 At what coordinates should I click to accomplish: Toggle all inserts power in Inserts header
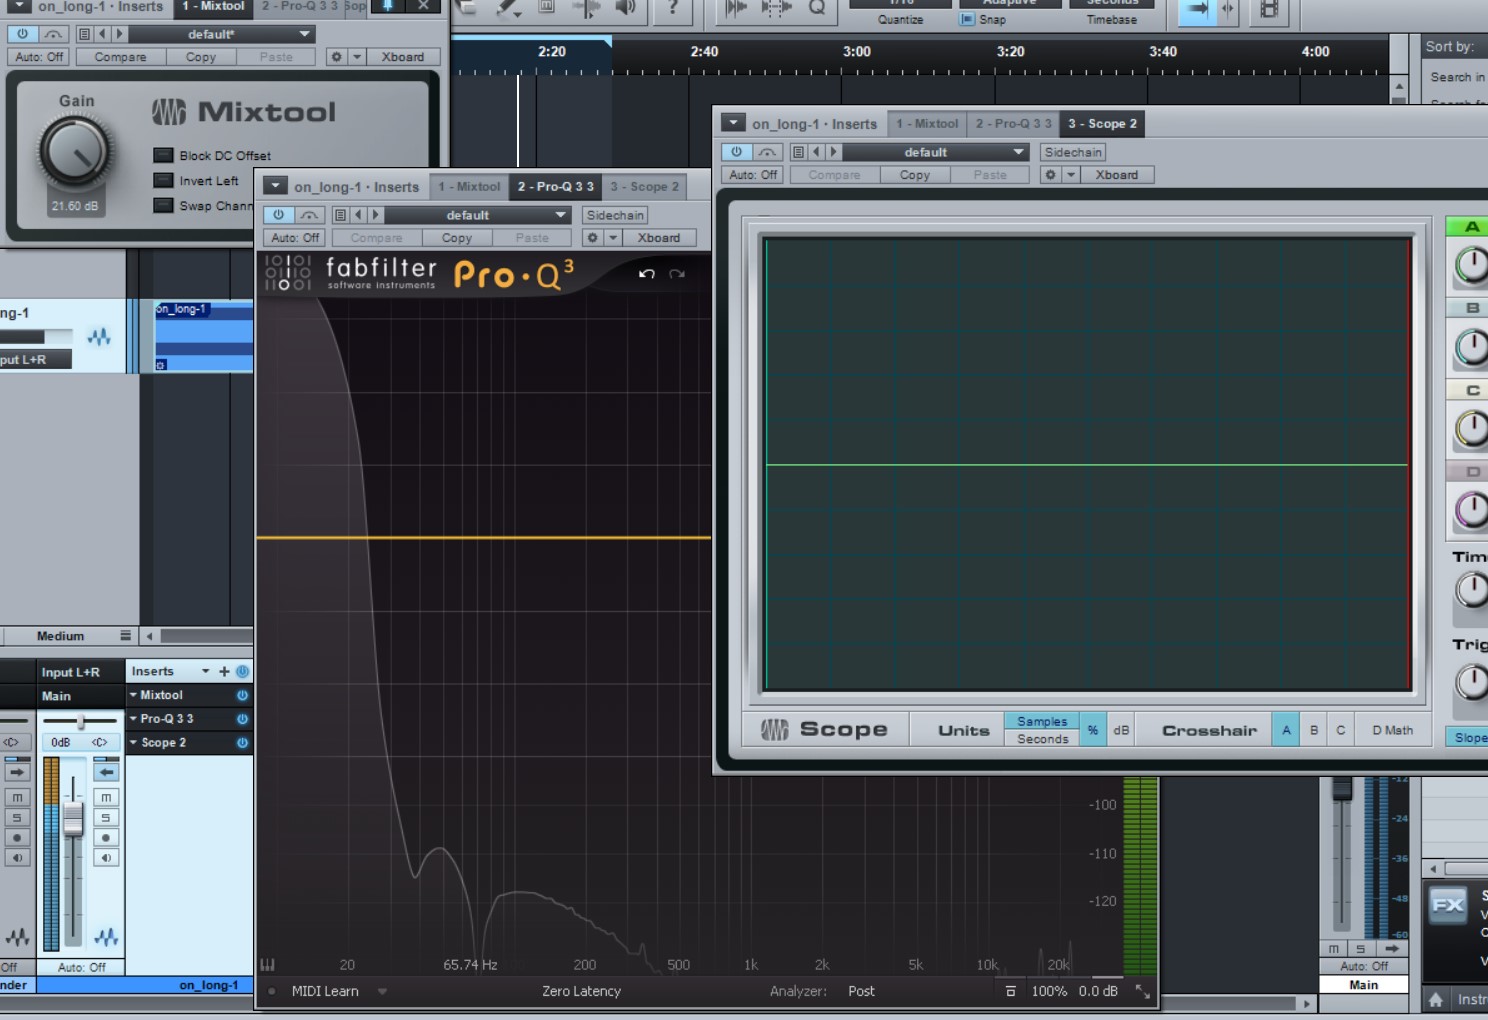242,671
